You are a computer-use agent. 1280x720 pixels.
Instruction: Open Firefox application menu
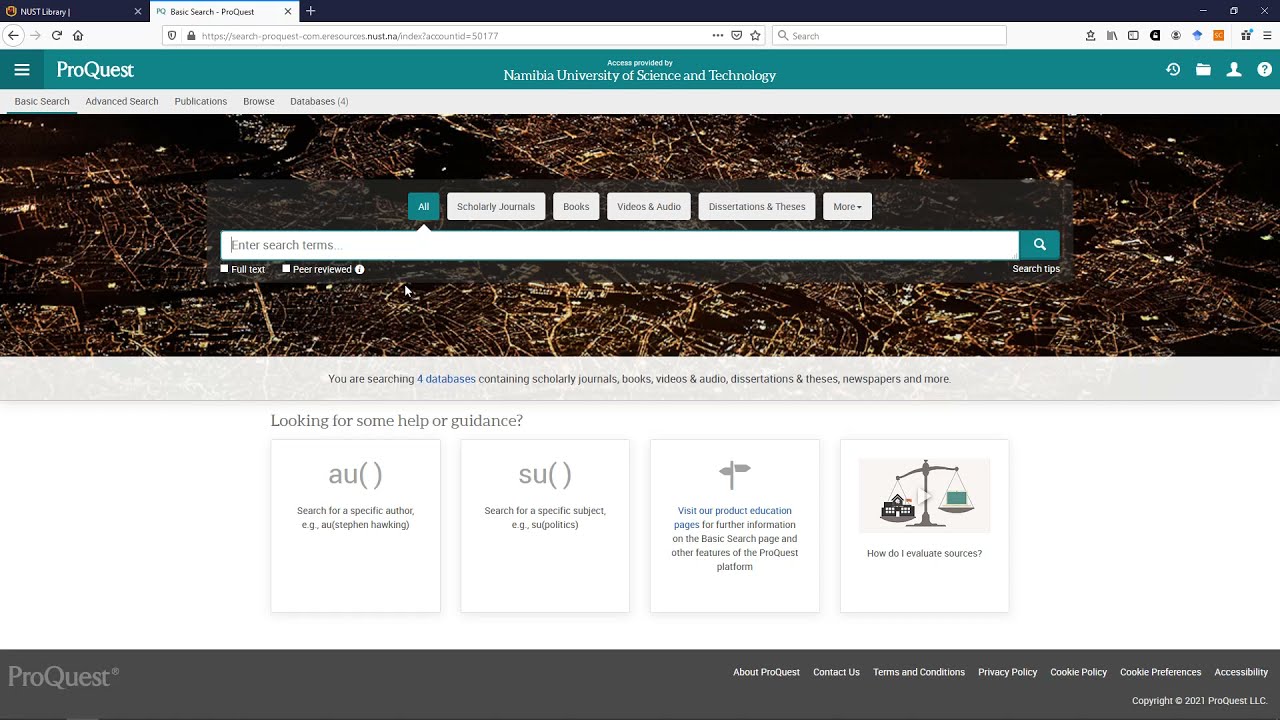(x=1267, y=35)
